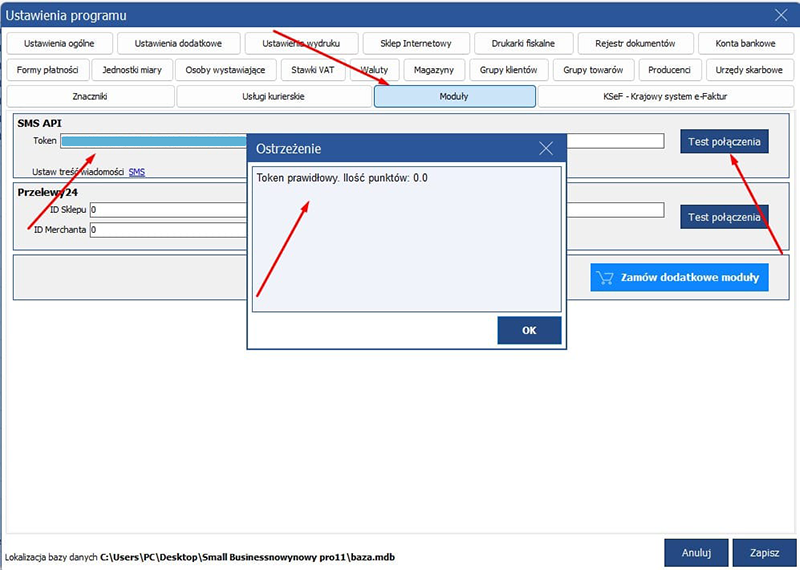This screenshot has width=800, height=570.
Task: Test the SMS API connection
Action: pos(725,142)
